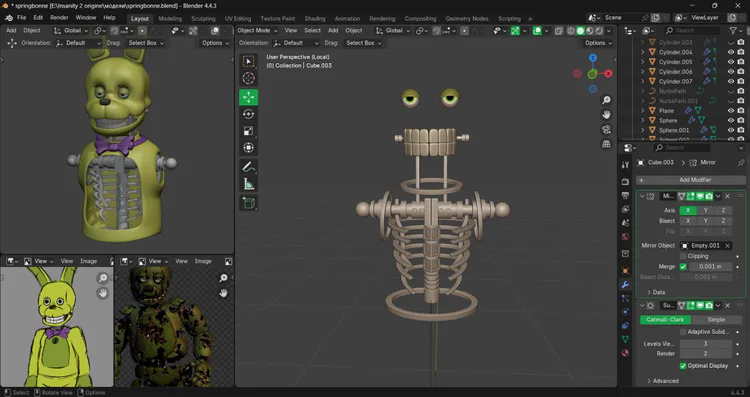Choose the Rotate tool
This screenshot has height=397, width=750.
click(248, 114)
